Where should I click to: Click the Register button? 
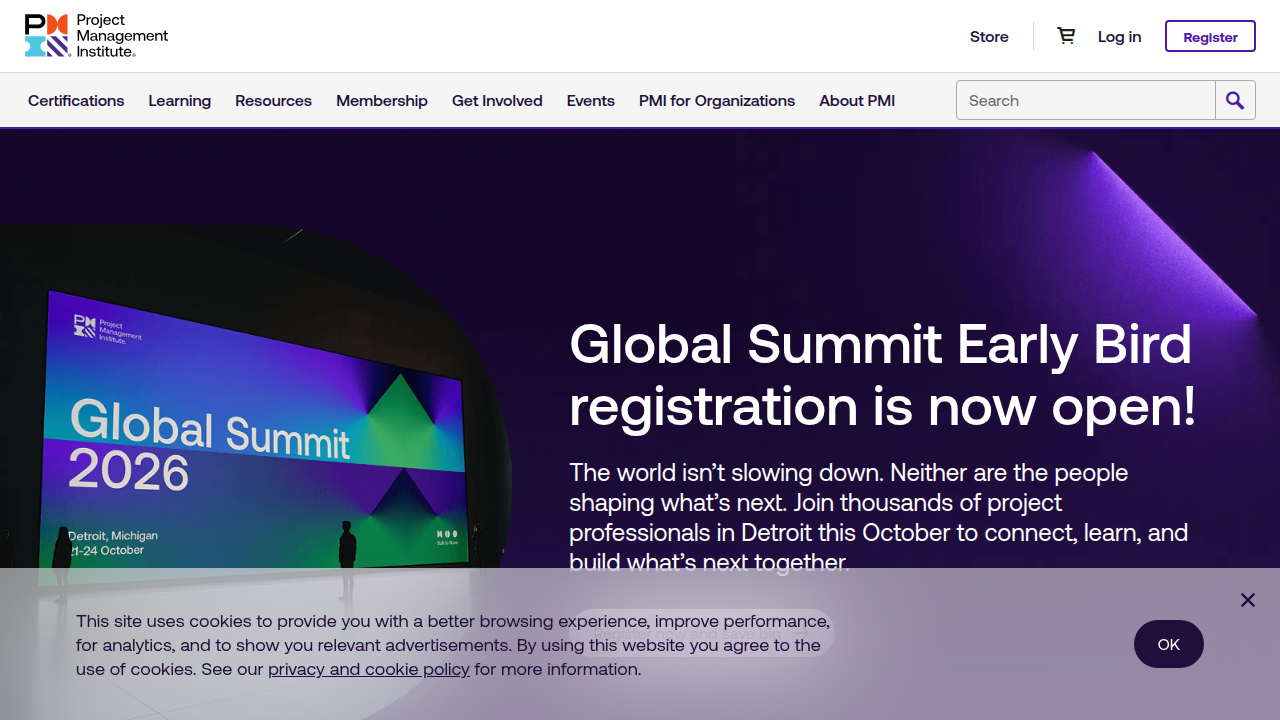1210,36
